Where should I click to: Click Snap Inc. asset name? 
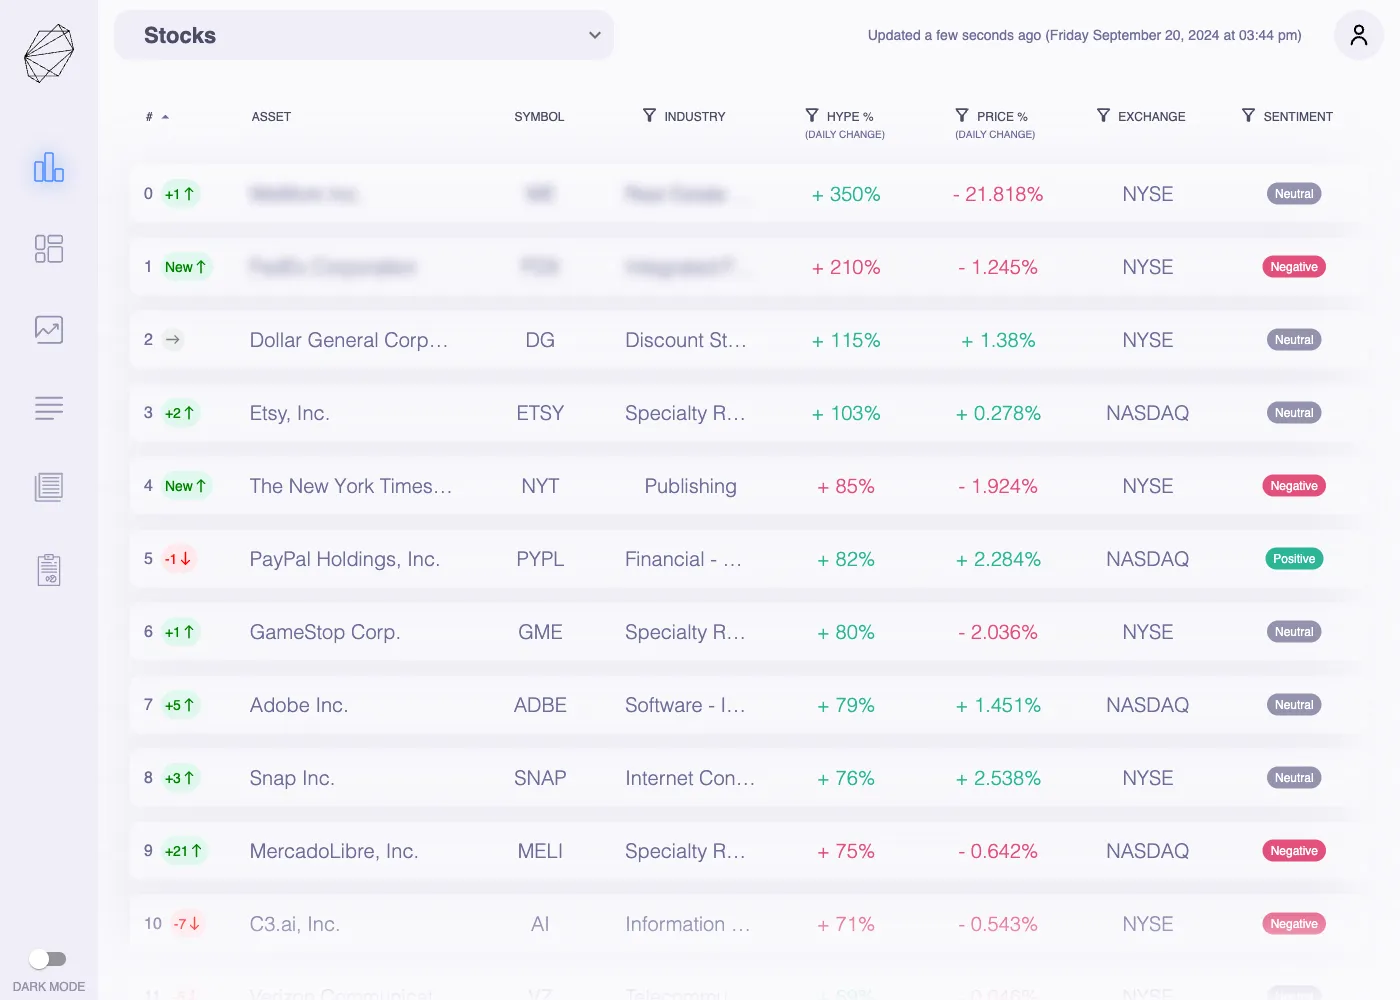pos(292,778)
